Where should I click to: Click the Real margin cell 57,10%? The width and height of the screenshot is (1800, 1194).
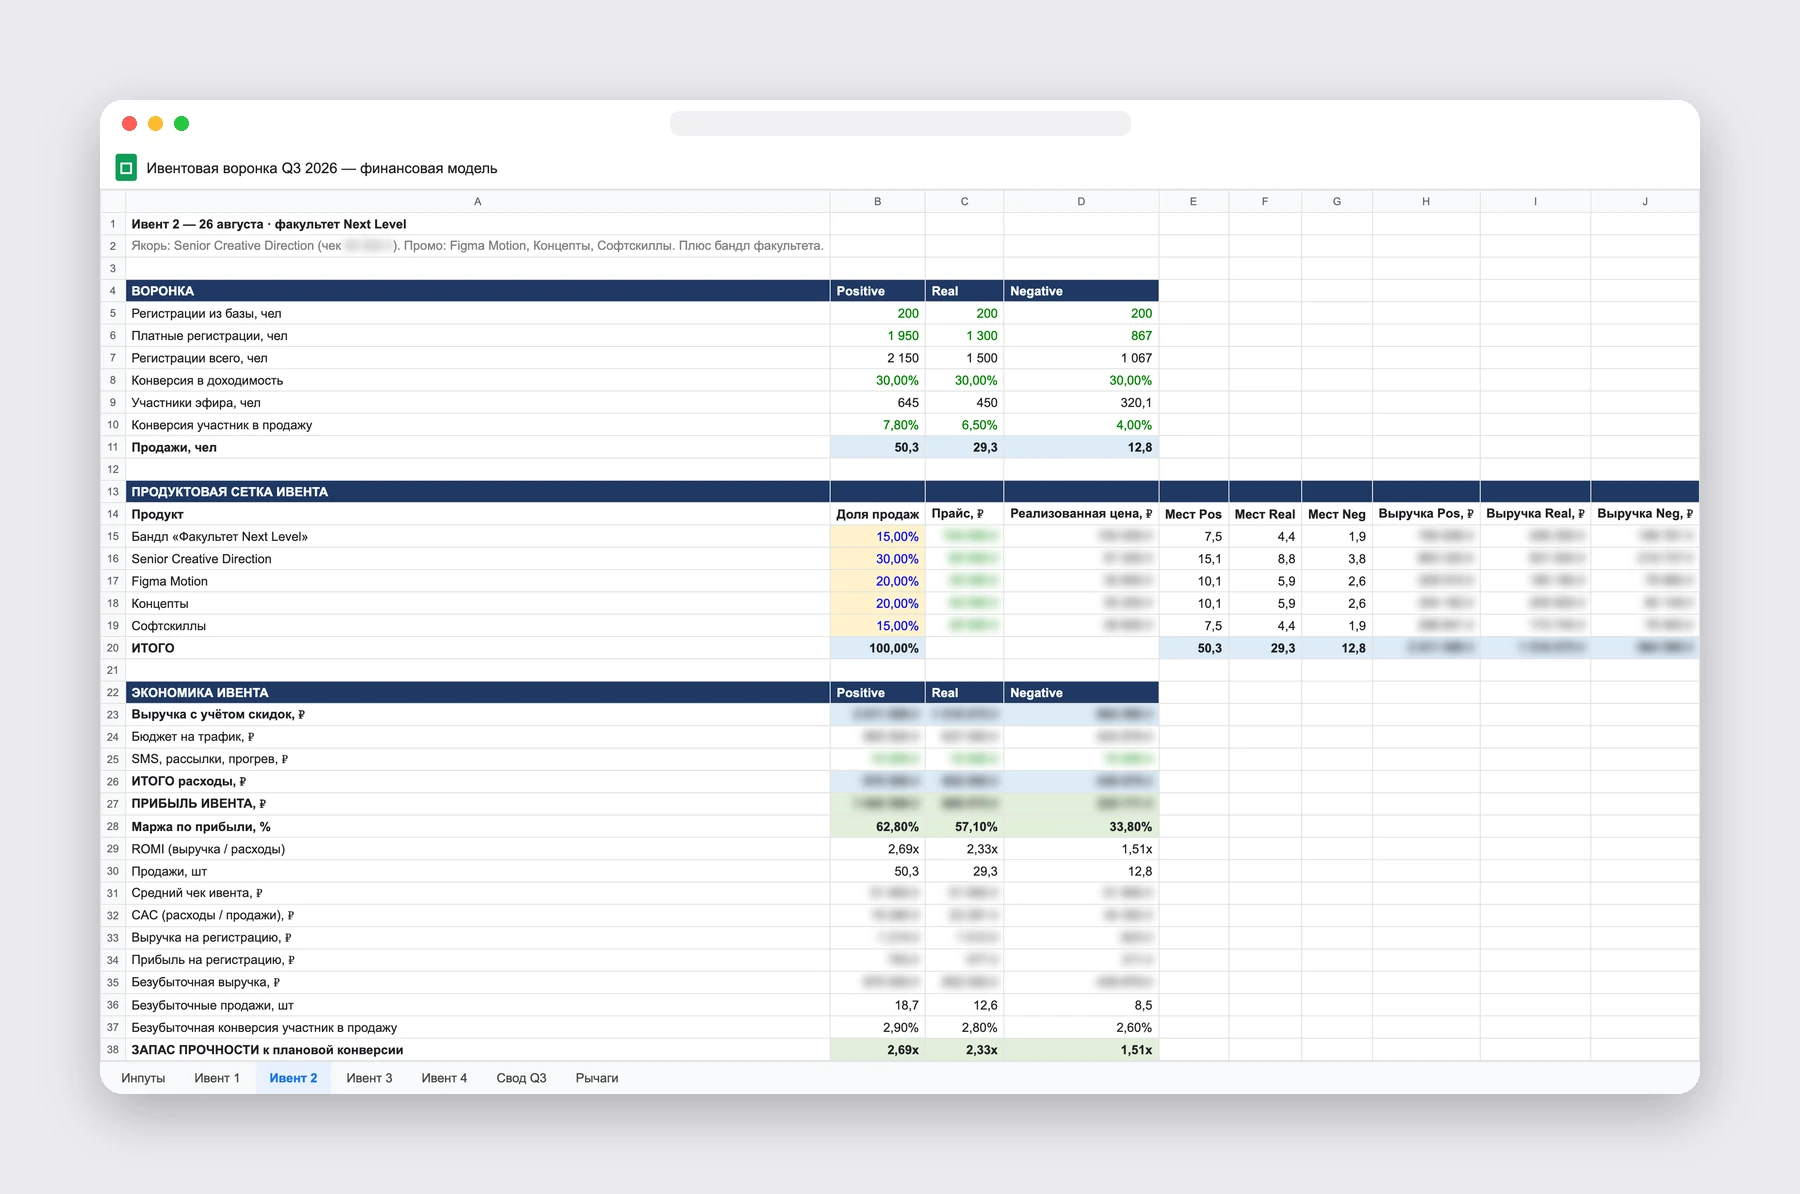coord(964,827)
